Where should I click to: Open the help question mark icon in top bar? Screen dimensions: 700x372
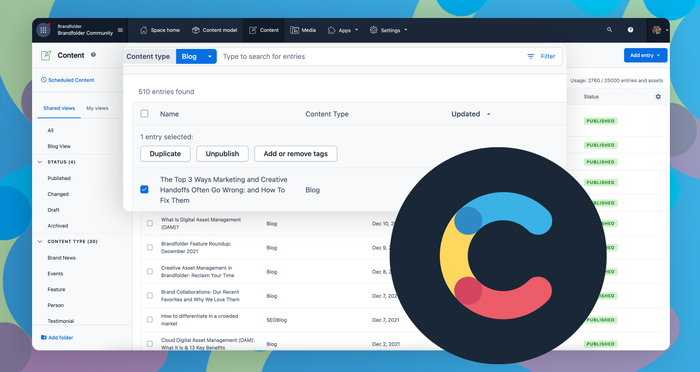tap(630, 30)
